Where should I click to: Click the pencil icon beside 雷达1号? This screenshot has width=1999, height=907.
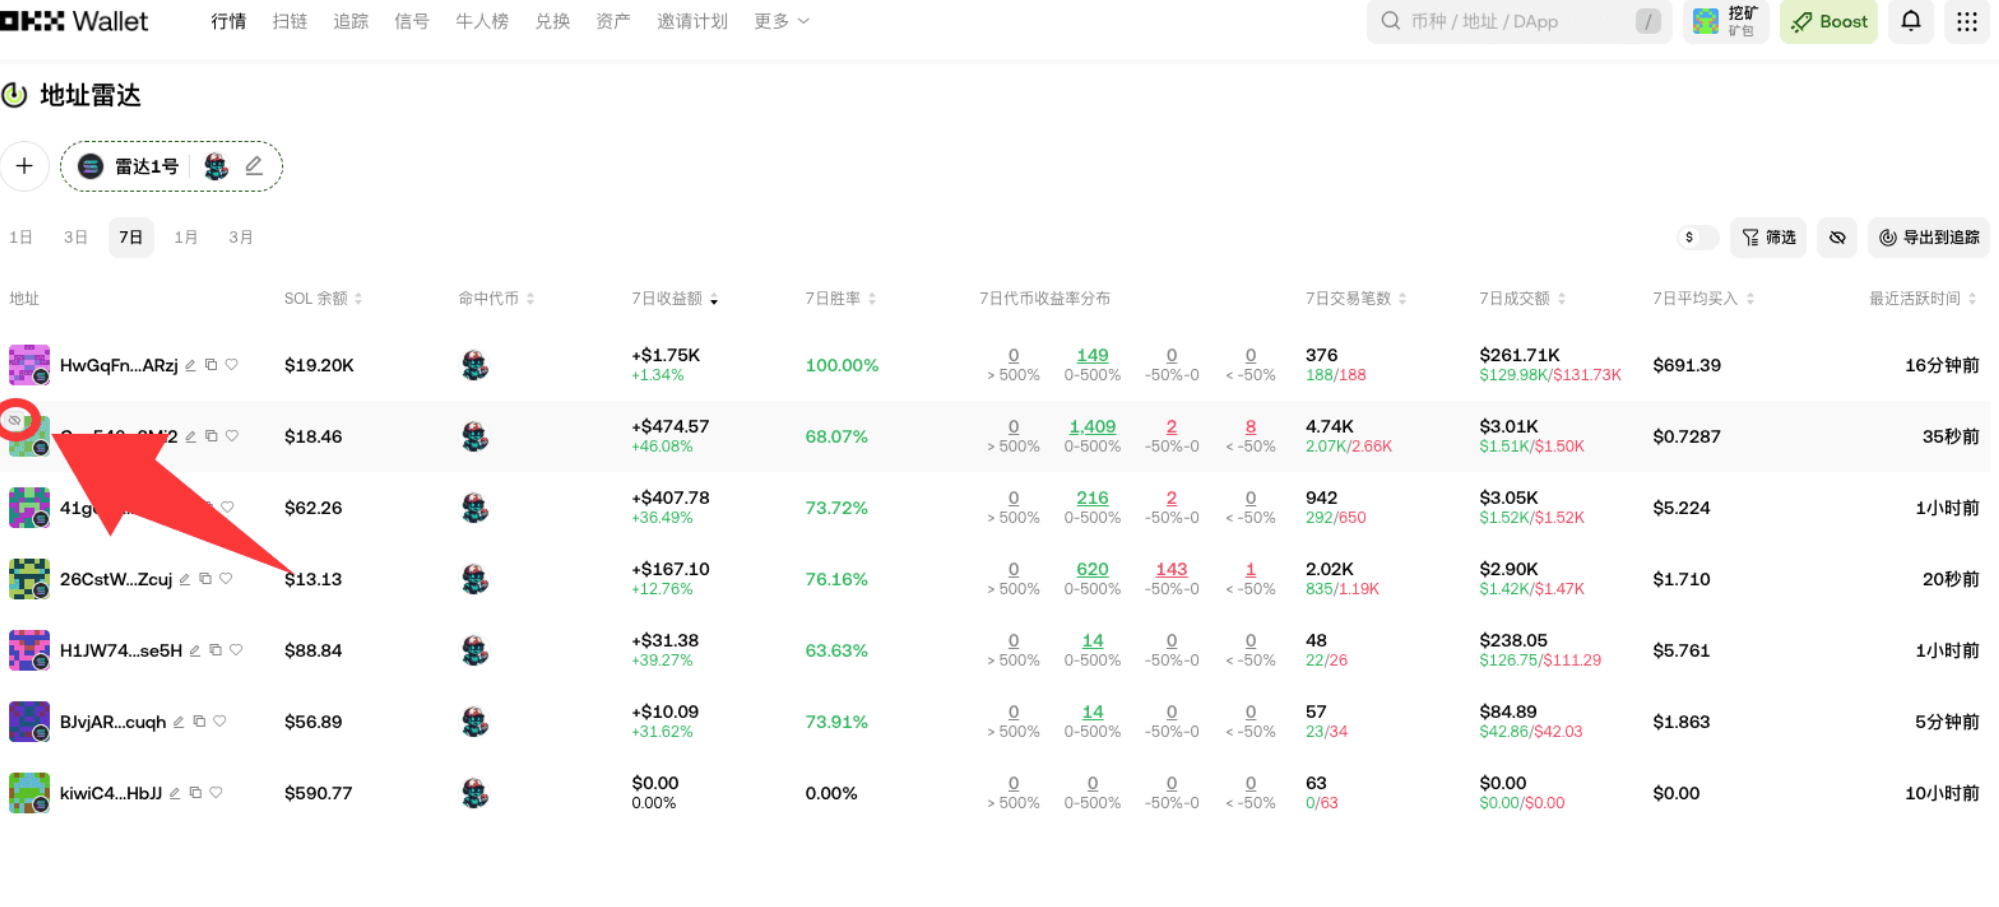[x=254, y=166]
